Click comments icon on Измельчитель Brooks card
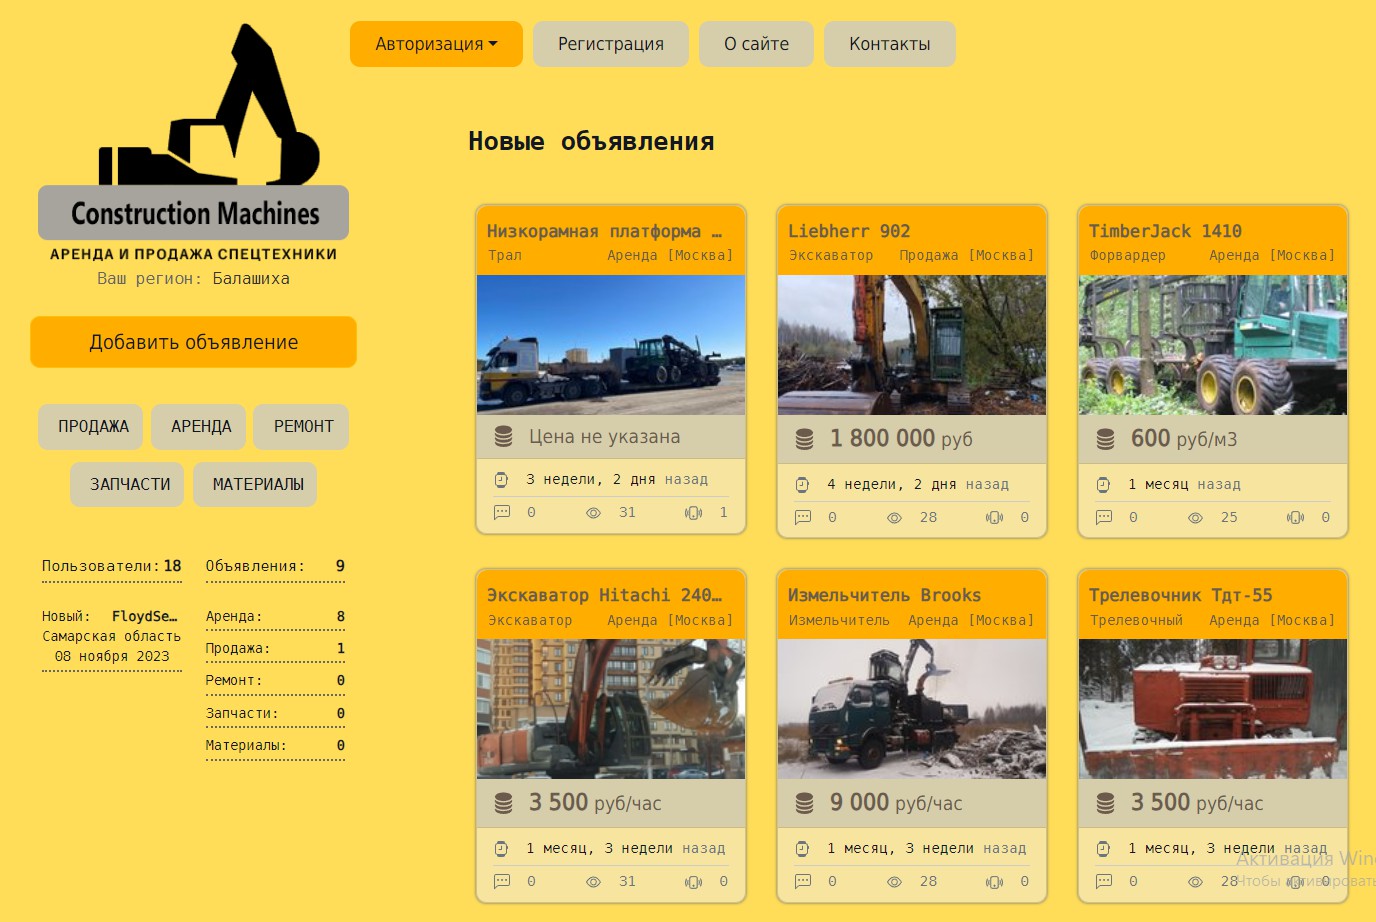 click(803, 881)
